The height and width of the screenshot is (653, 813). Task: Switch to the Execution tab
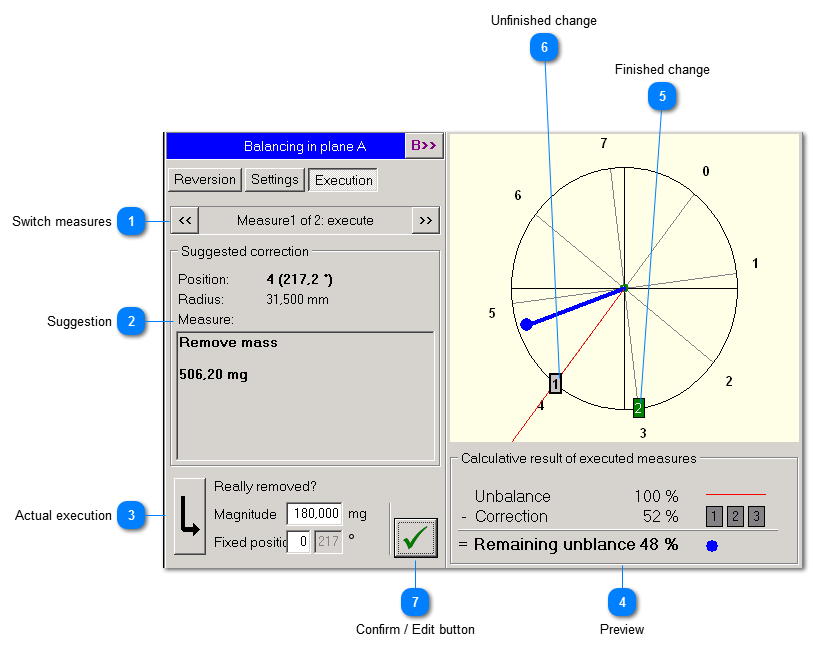pos(344,180)
